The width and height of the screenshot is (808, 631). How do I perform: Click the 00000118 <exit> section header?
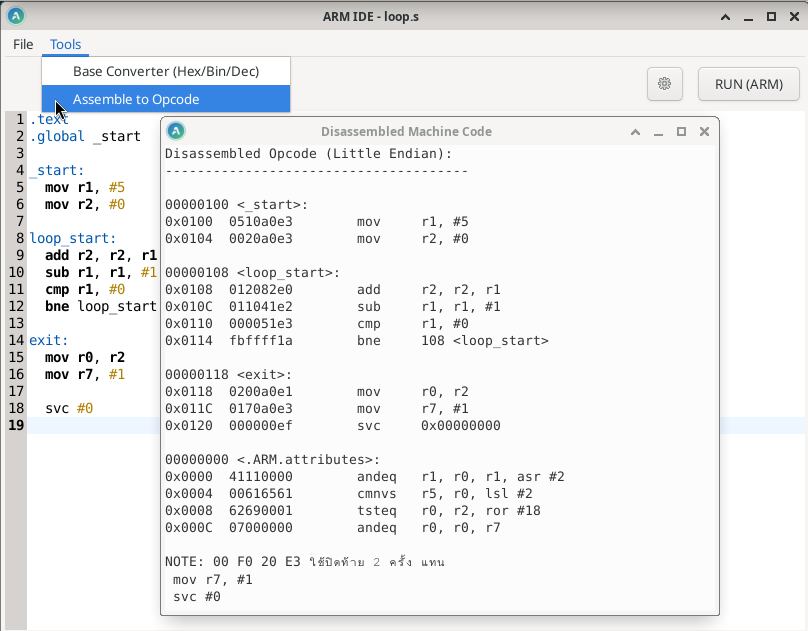pyautogui.click(x=229, y=374)
